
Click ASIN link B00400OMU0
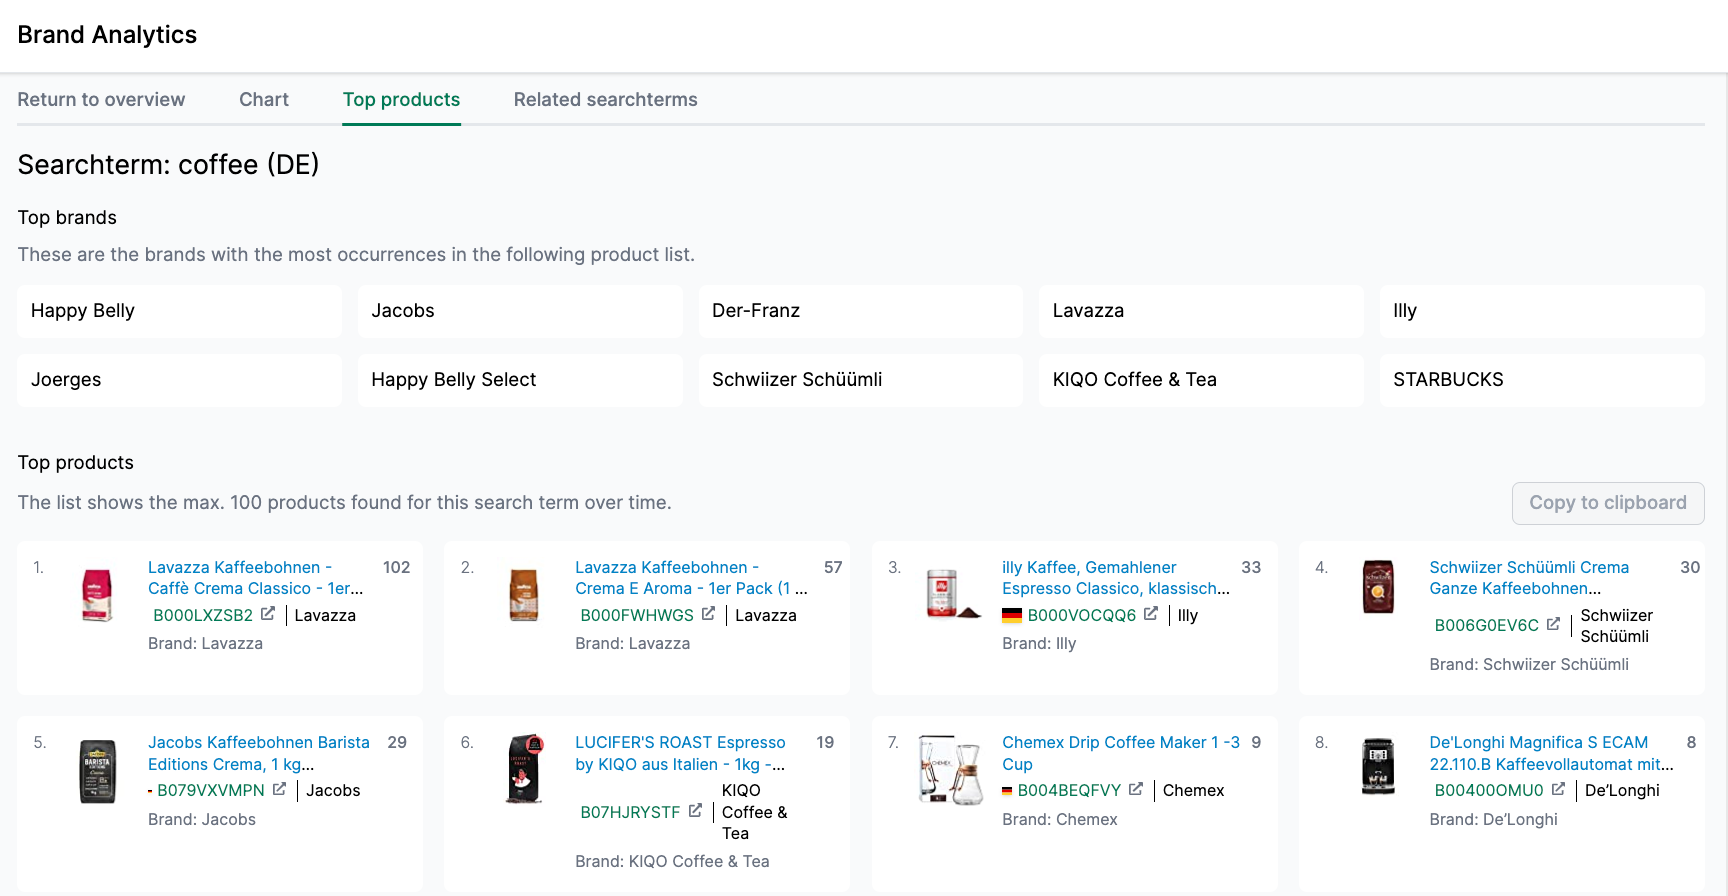point(1489,790)
